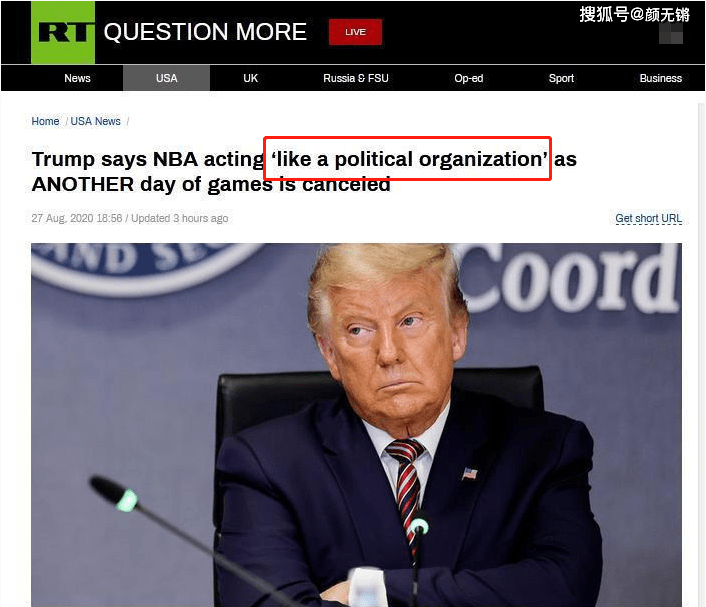Select the Op-ed menu item
Image resolution: width=706 pixels, height=607 pixels.
469,78
